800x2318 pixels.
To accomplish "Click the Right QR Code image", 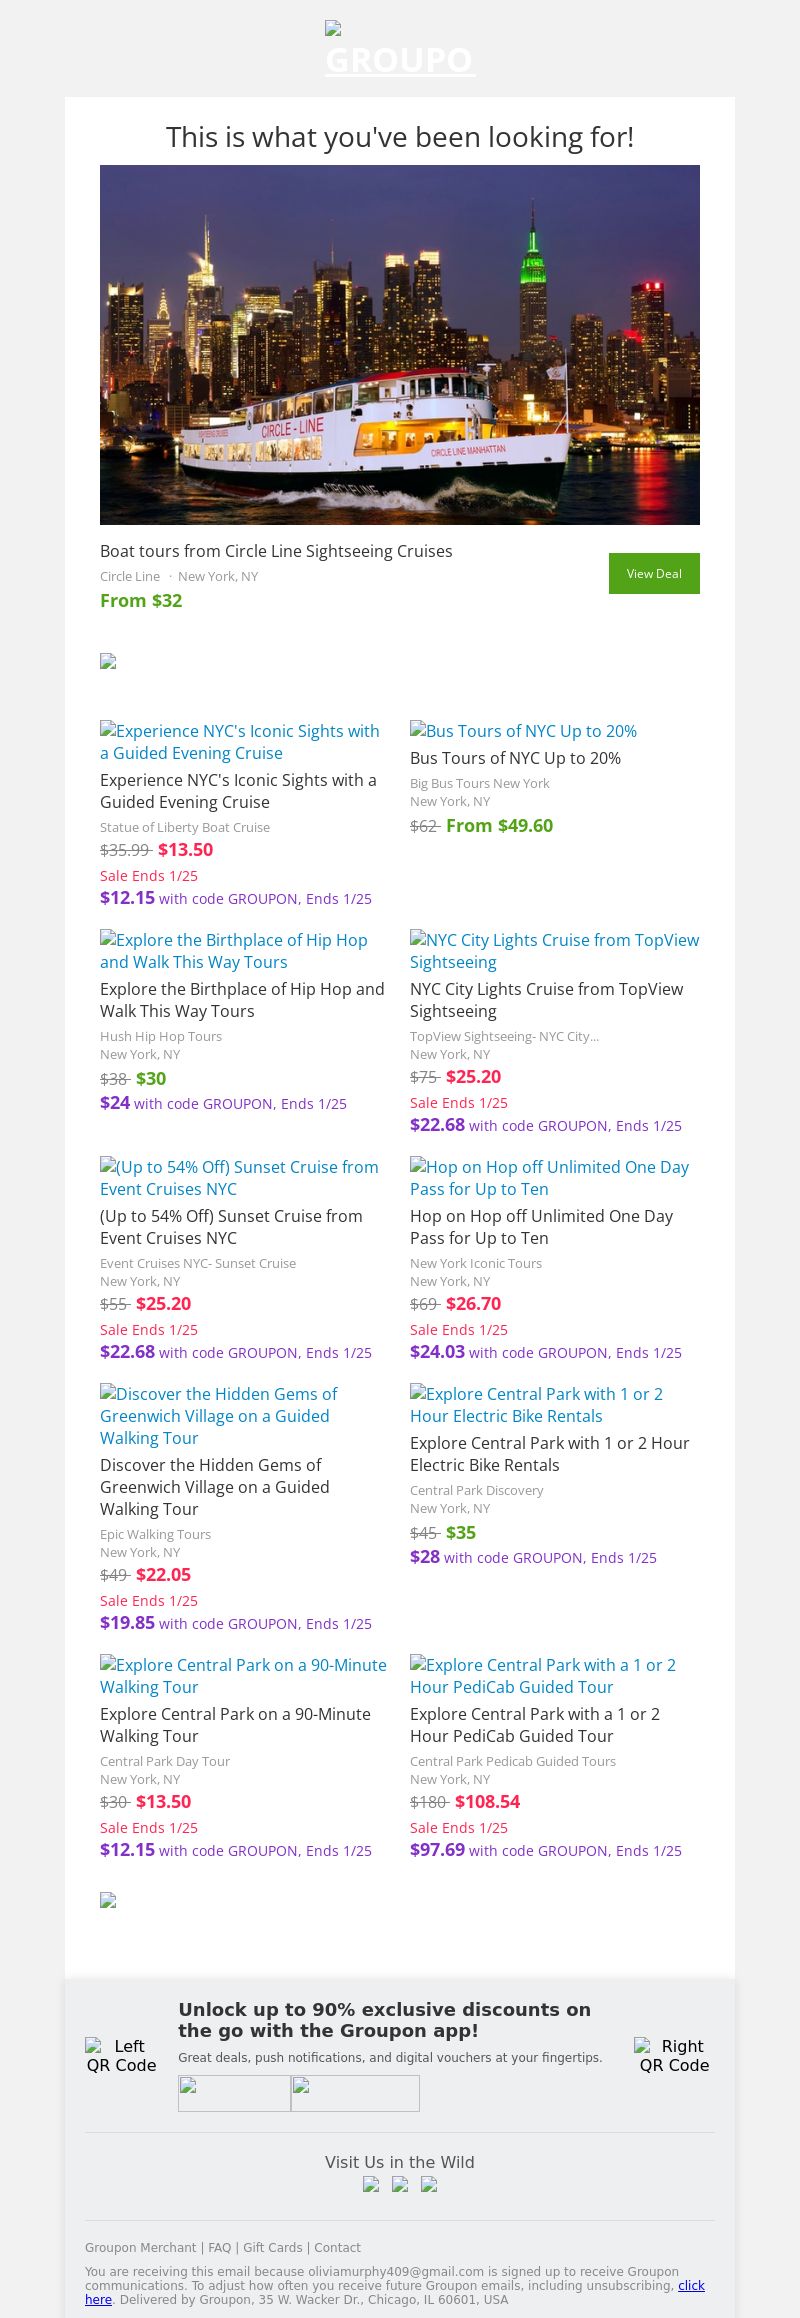I will pos(674,2055).
